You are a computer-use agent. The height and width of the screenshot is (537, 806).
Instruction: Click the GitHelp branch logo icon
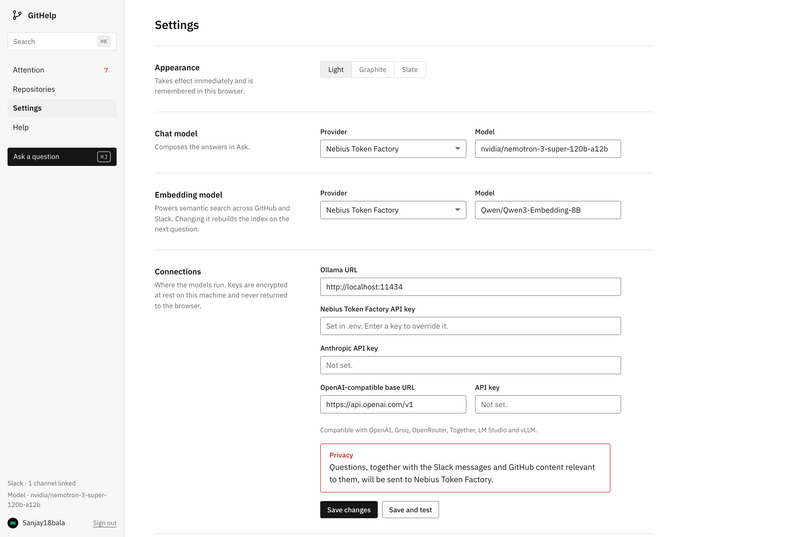pos(17,15)
